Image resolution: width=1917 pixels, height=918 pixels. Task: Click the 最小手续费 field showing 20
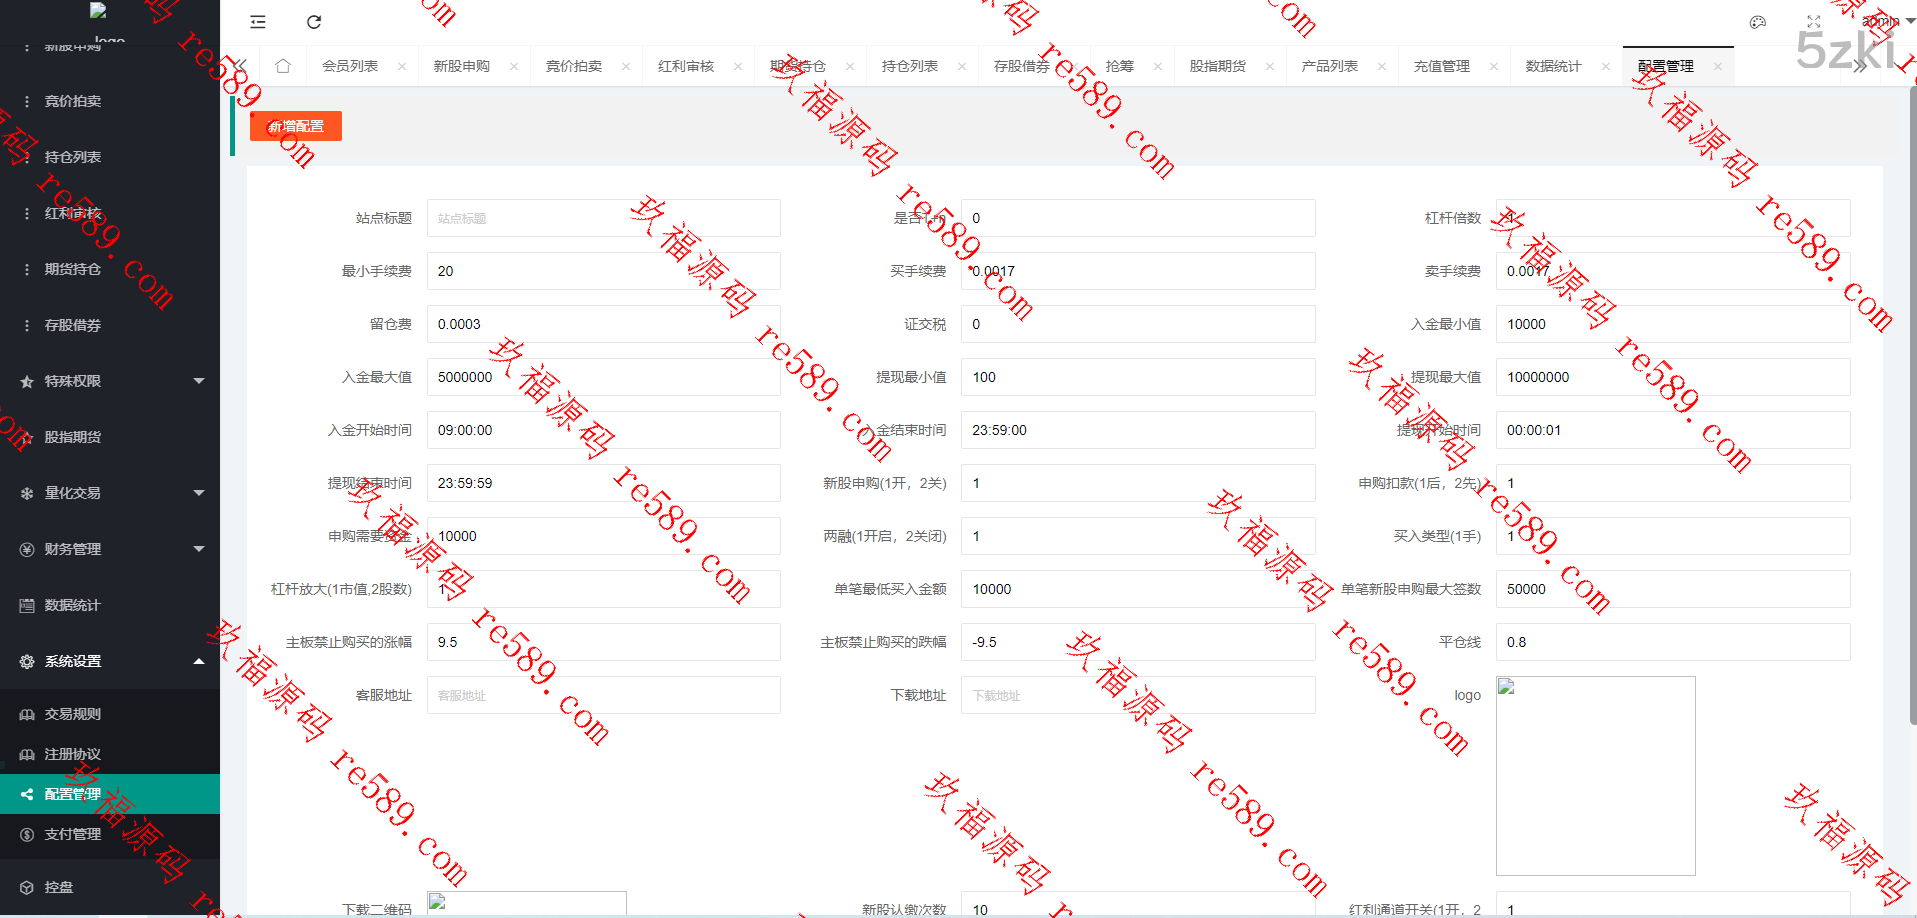point(604,271)
